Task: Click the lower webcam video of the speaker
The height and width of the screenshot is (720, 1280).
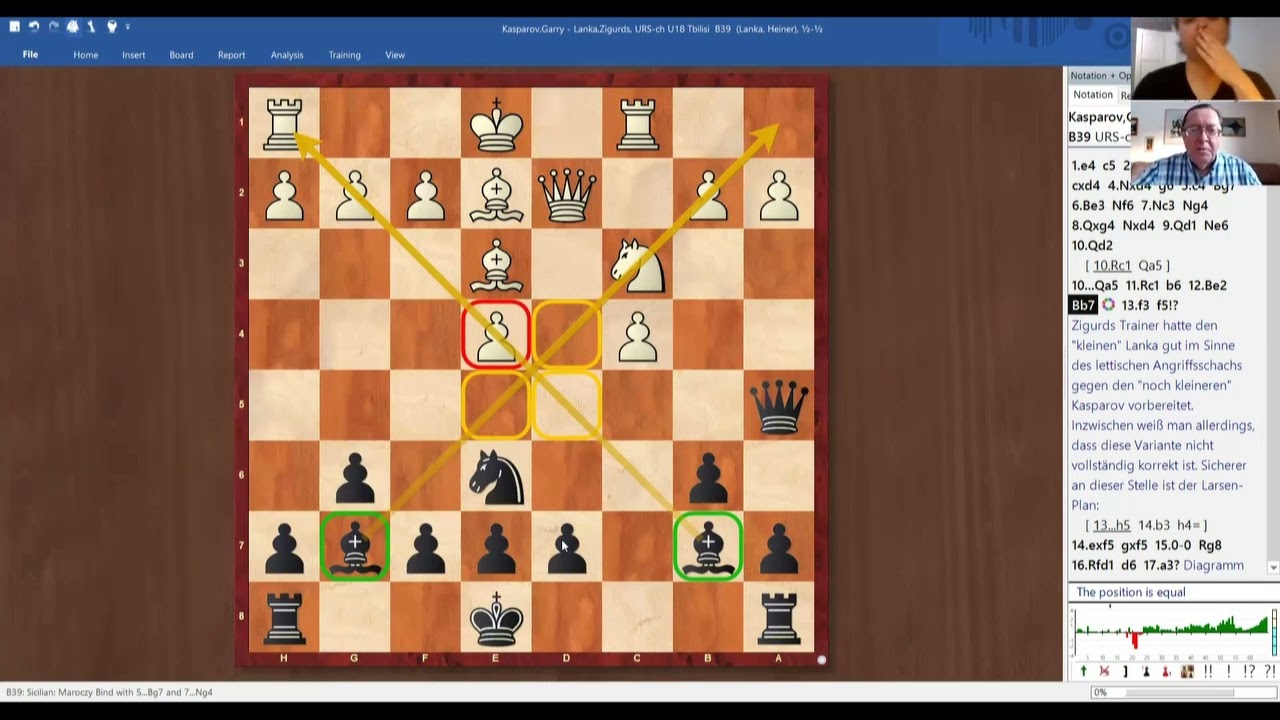Action: [1204, 144]
